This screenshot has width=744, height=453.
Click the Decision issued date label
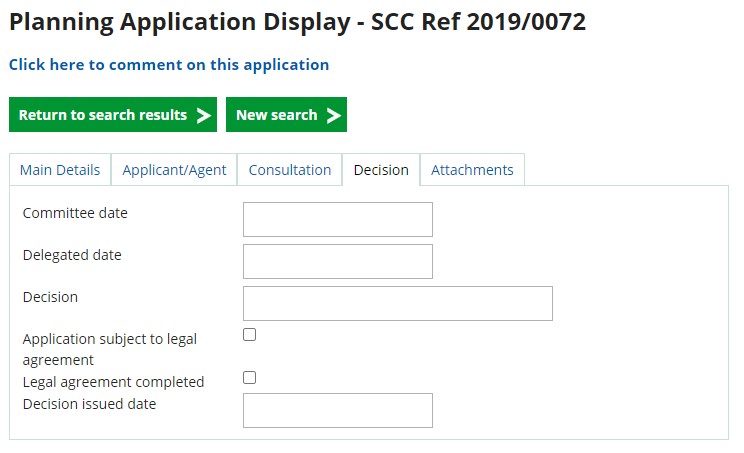[89, 404]
